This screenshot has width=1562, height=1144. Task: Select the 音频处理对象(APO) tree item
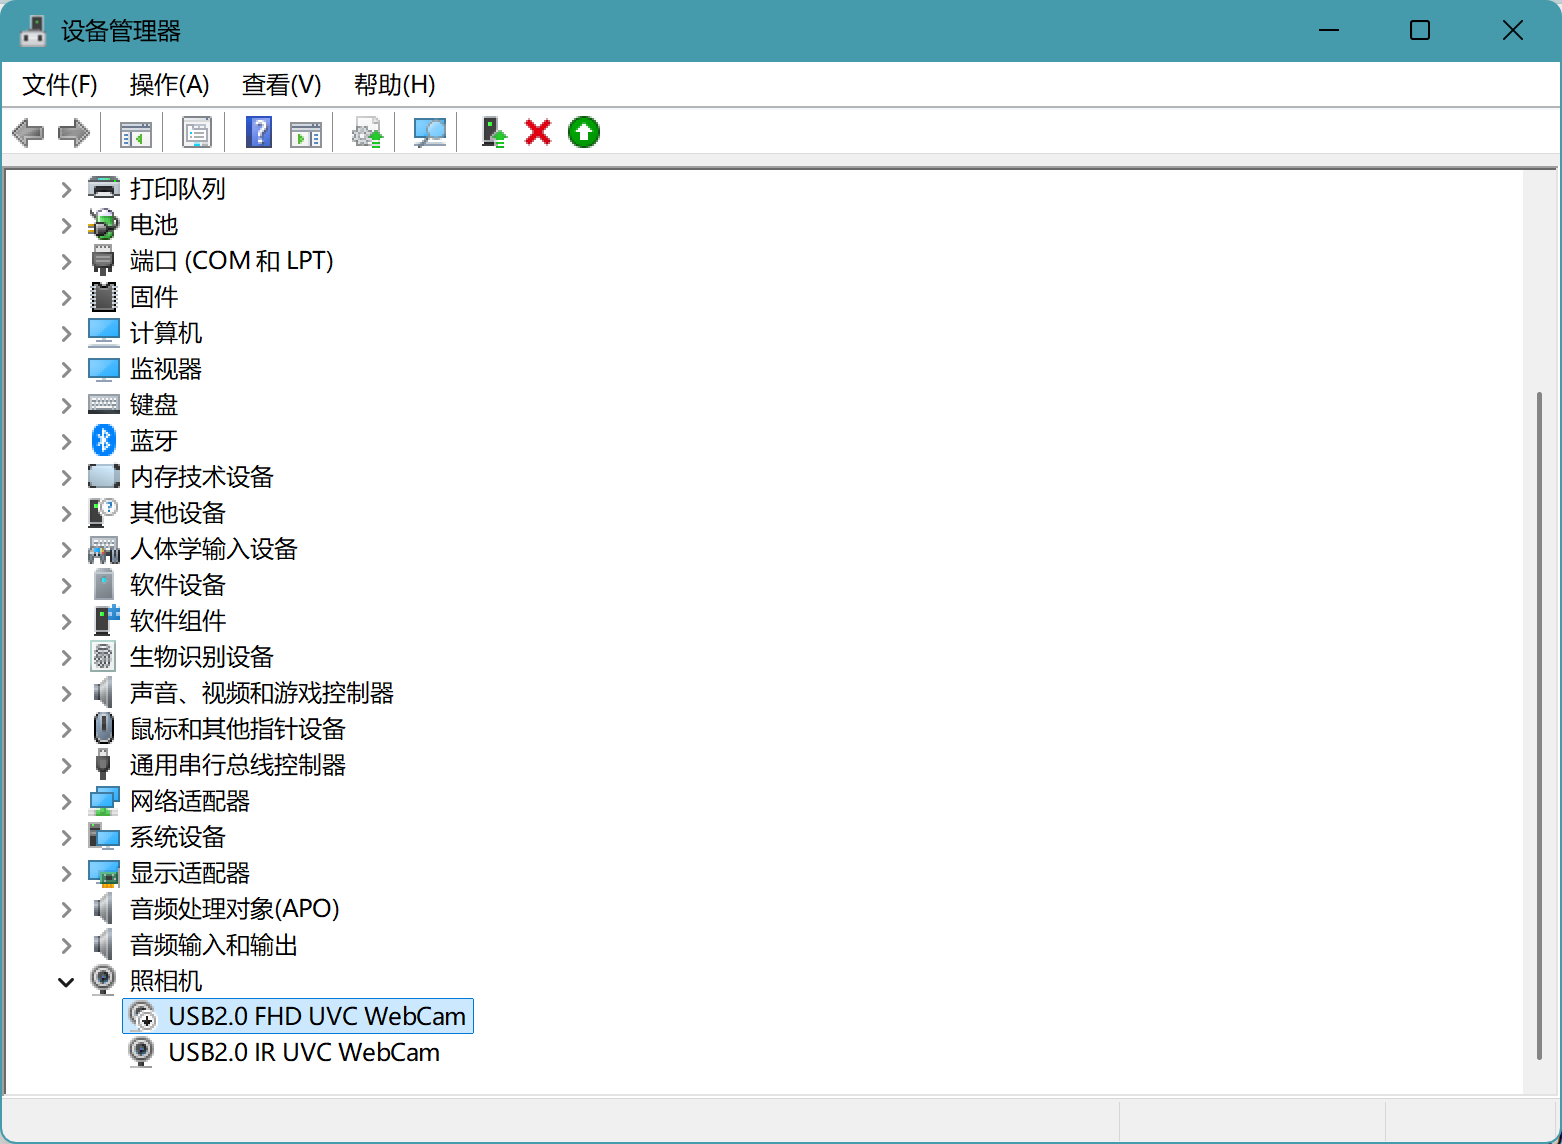(234, 908)
